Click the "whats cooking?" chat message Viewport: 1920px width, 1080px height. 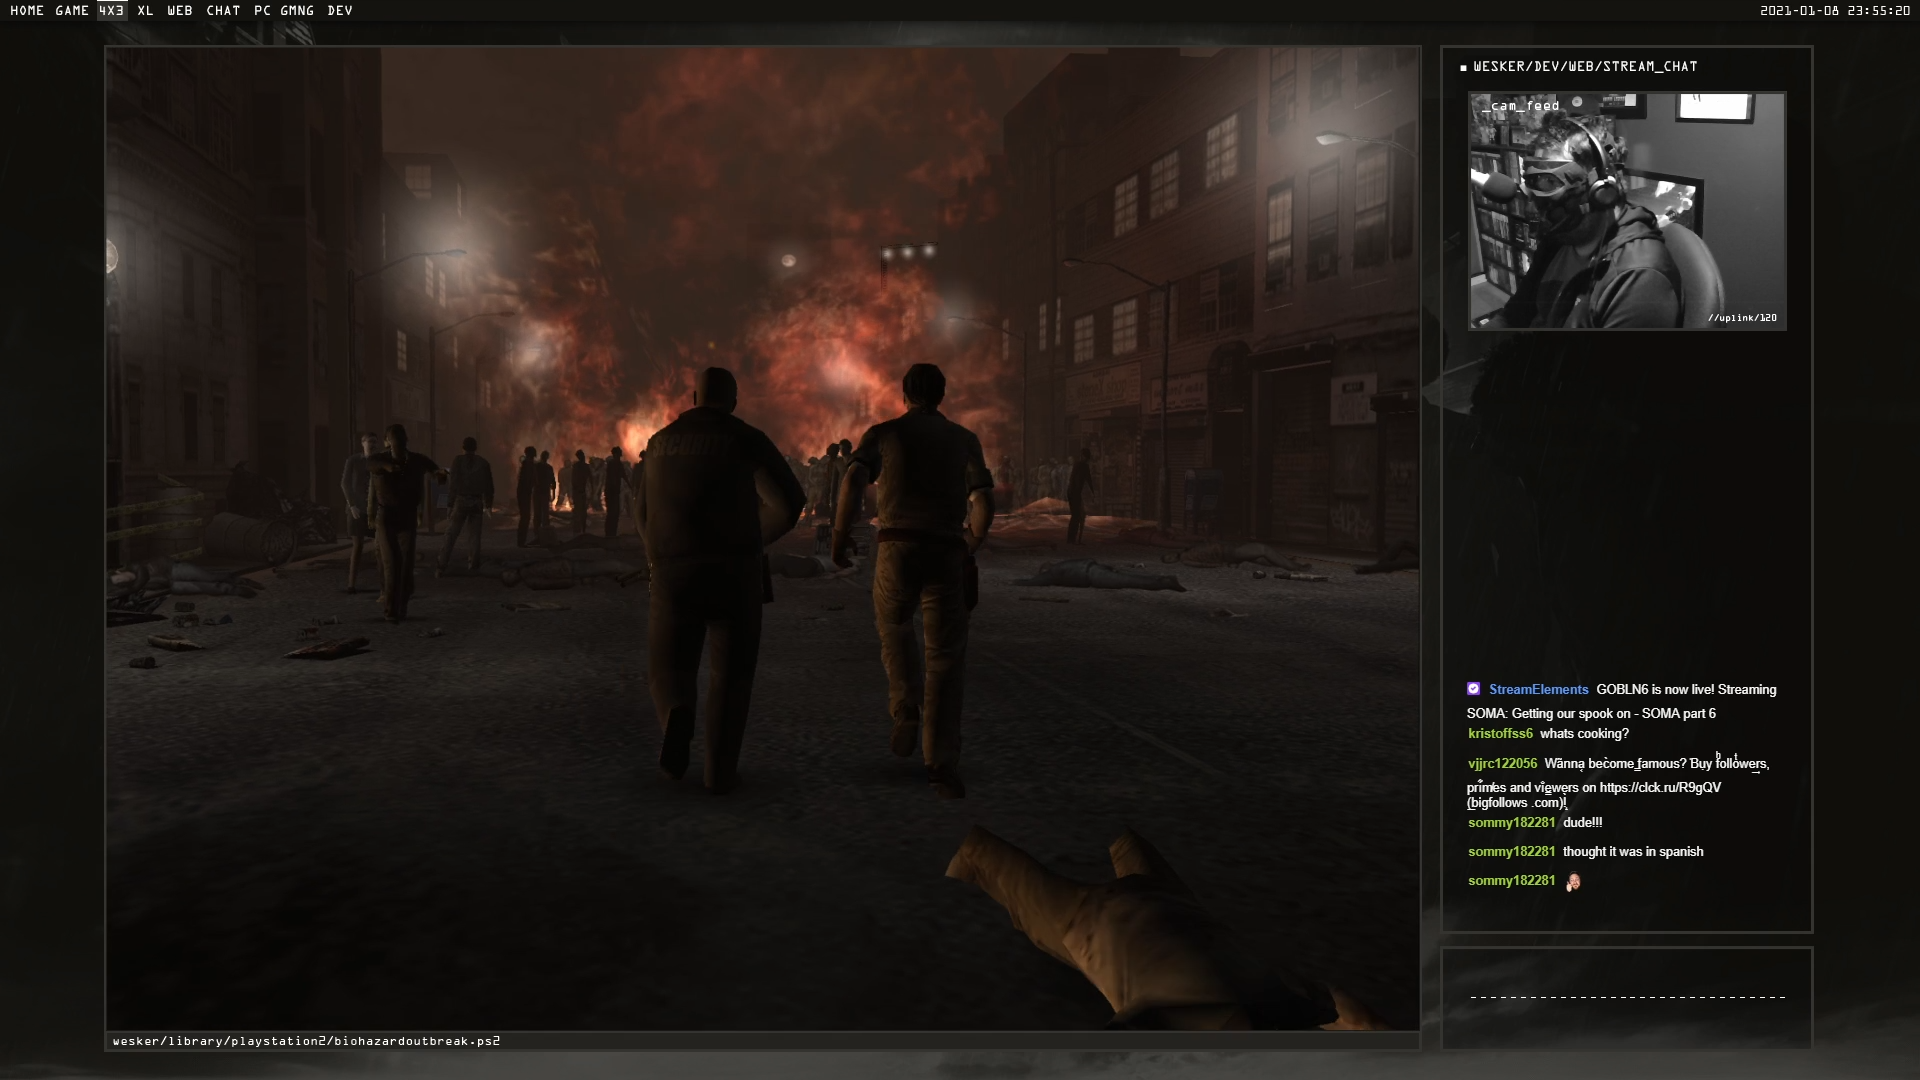pos(1584,734)
